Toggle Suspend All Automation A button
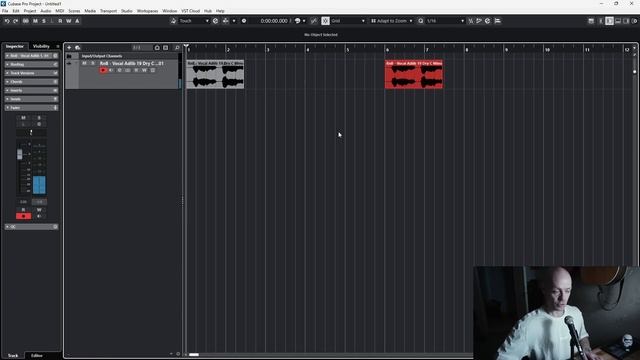The height and width of the screenshot is (360, 640). pyautogui.click(x=77, y=21)
